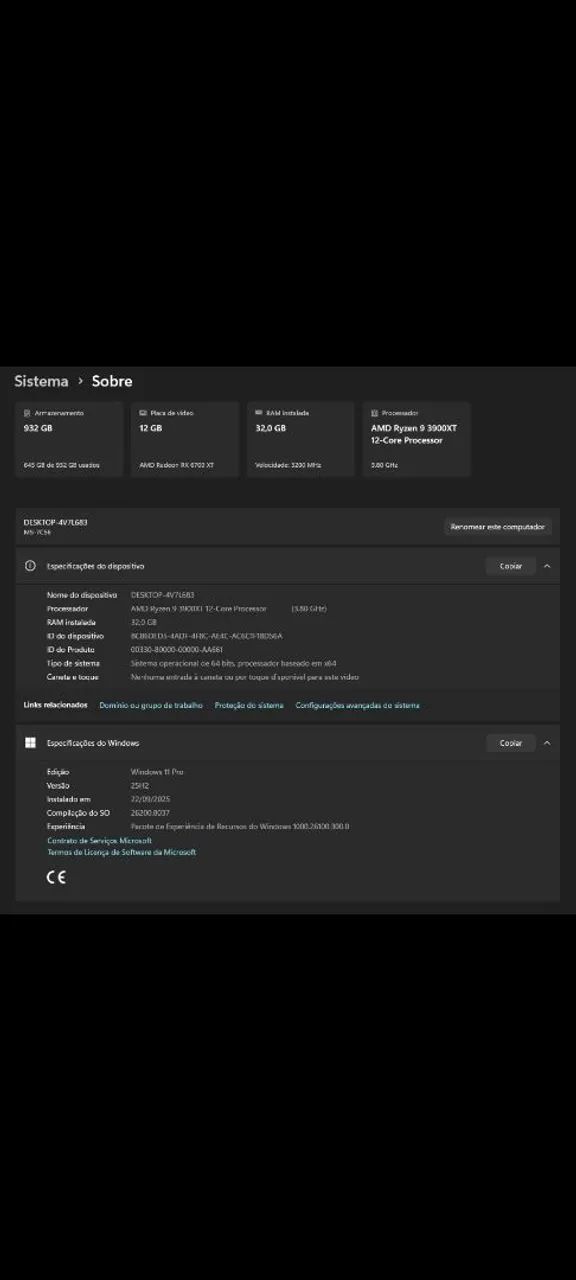Click the info icon beside Especificações do dispositivo
The width and height of the screenshot is (576, 1280).
coord(30,566)
